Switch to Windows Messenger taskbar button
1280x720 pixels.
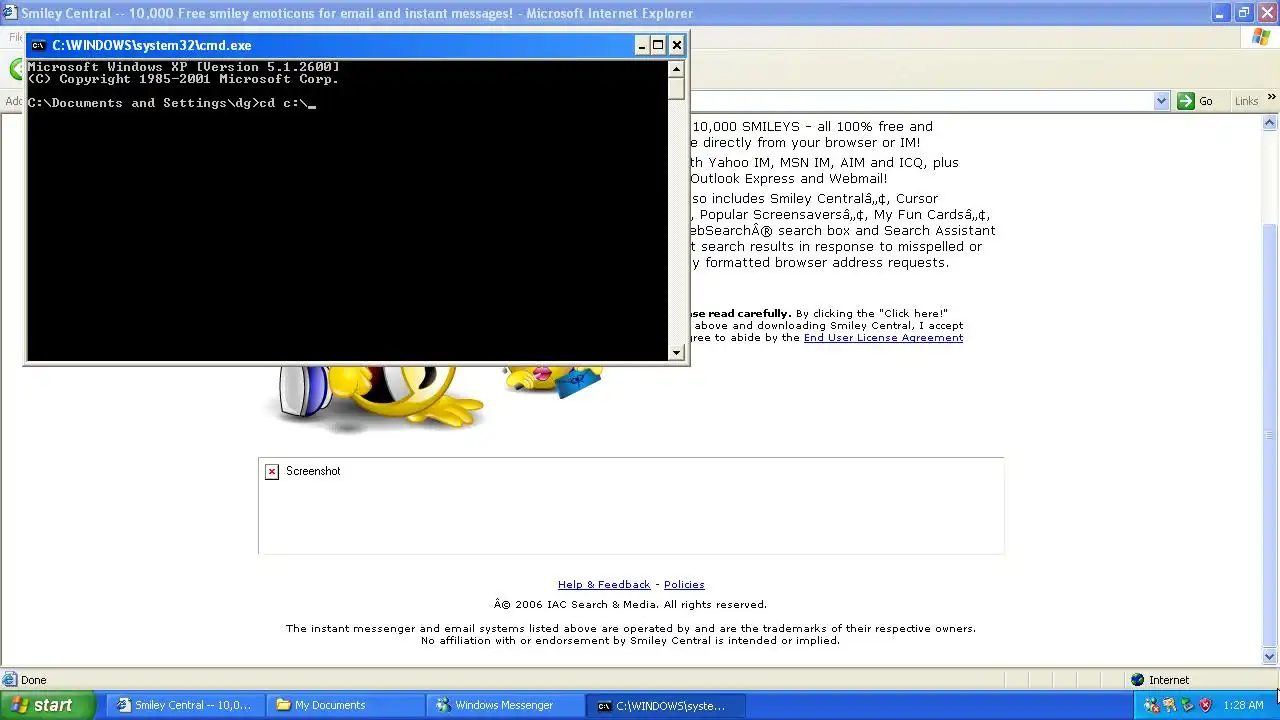tap(504, 705)
